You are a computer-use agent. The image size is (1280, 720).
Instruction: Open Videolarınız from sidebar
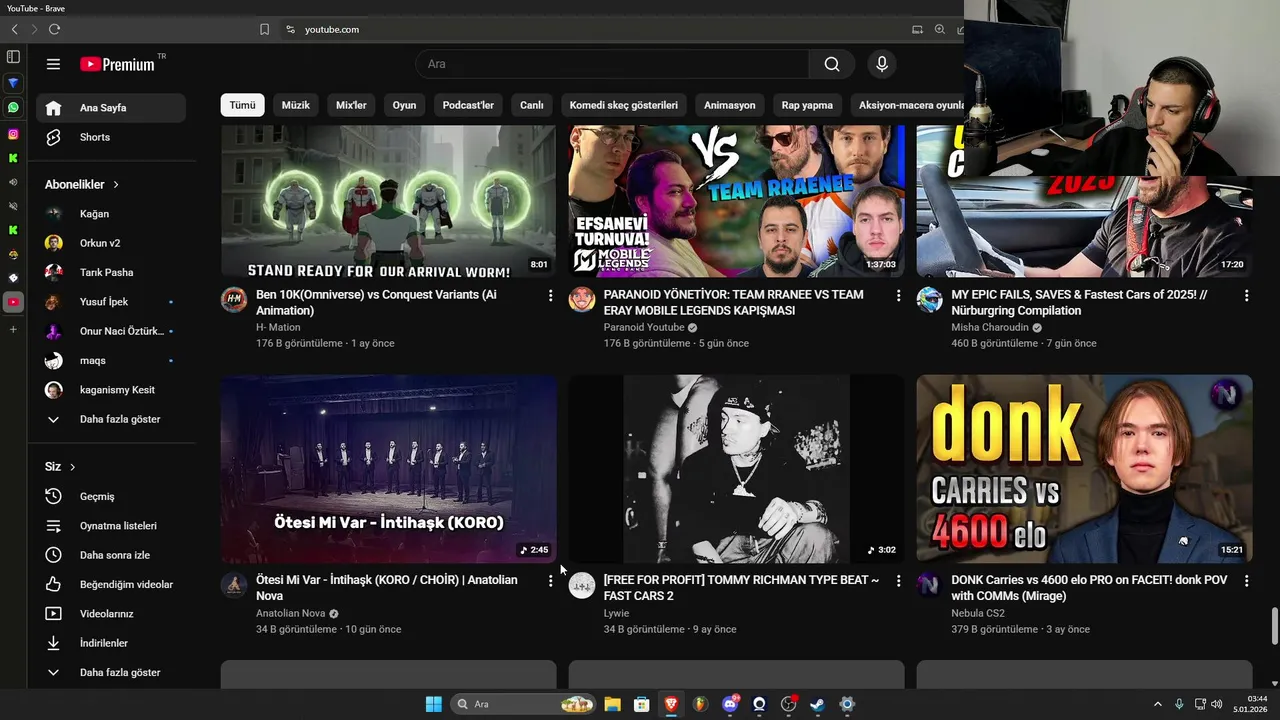(110, 614)
